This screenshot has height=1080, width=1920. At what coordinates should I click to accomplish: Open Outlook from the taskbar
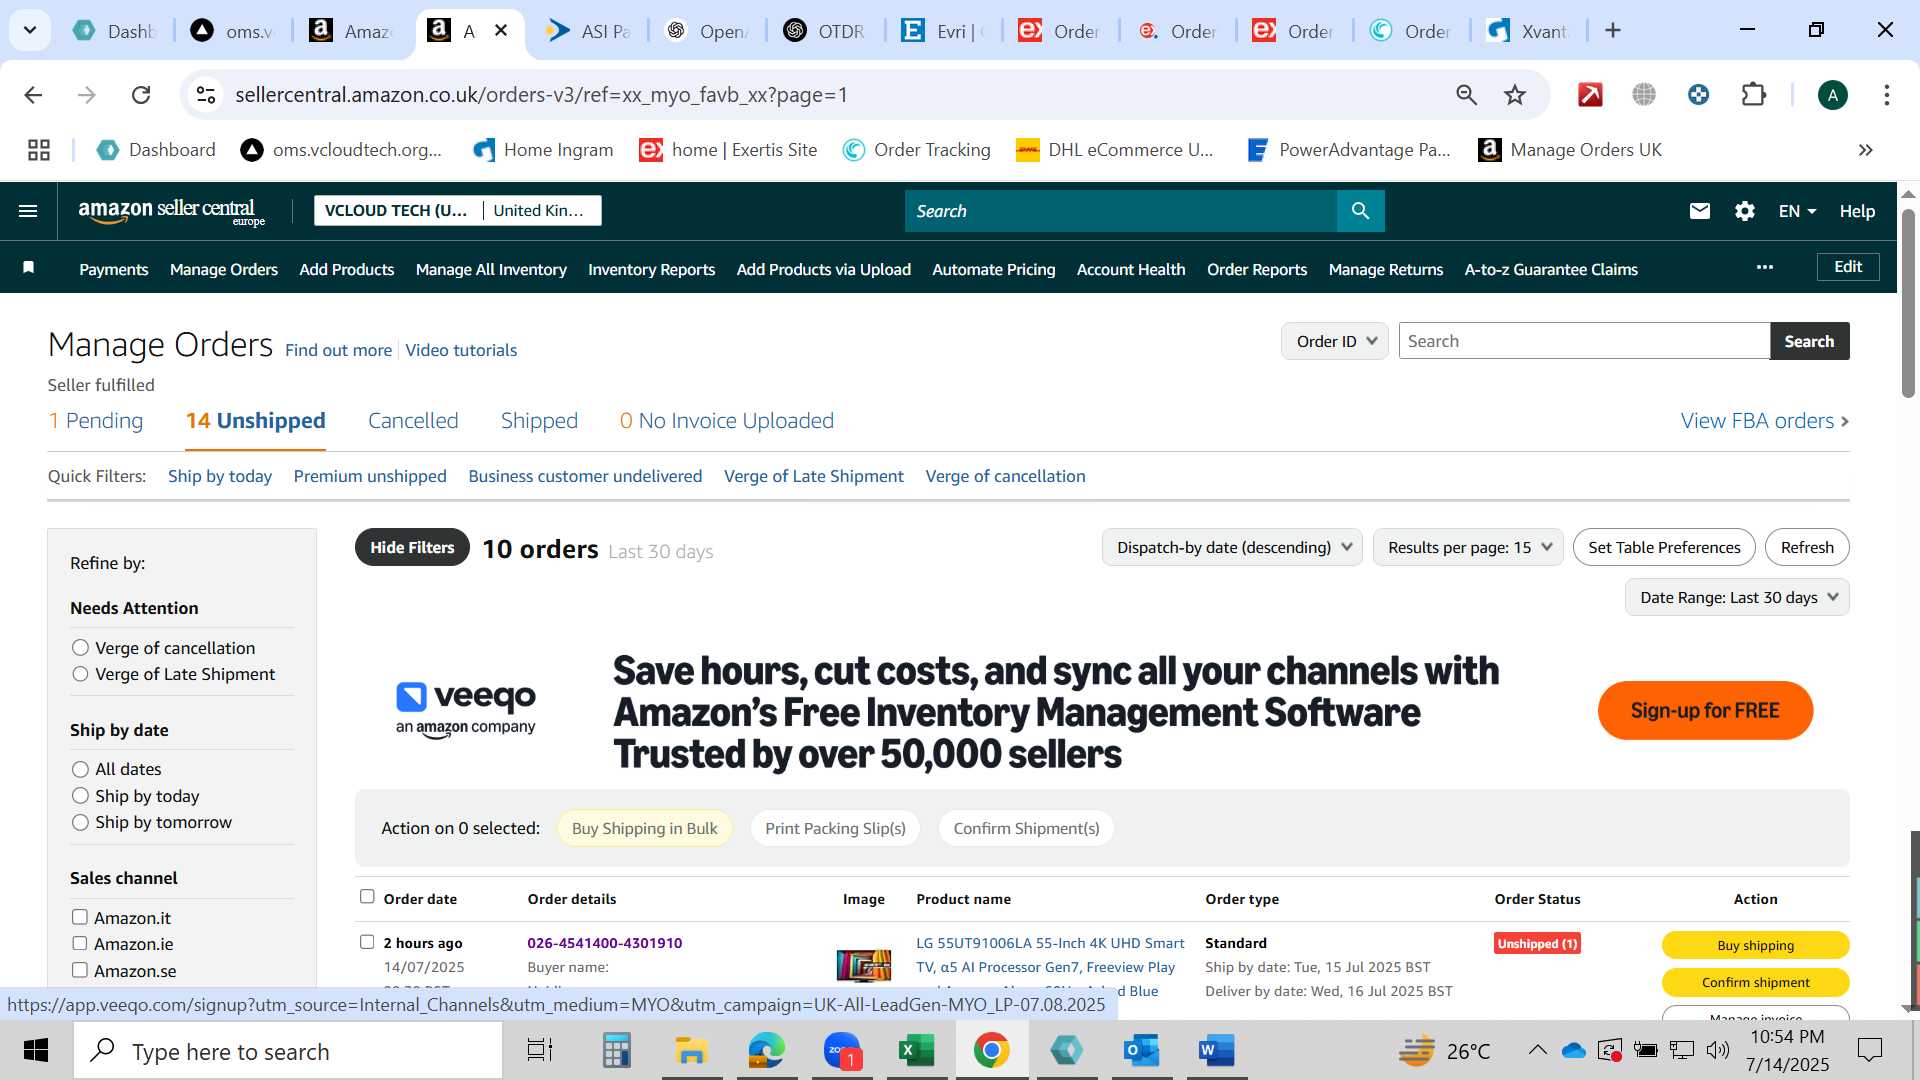1141,1050
